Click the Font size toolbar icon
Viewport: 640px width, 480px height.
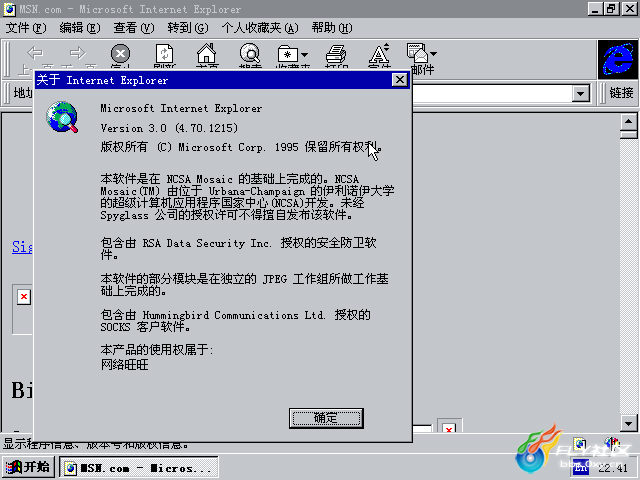coord(380,53)
